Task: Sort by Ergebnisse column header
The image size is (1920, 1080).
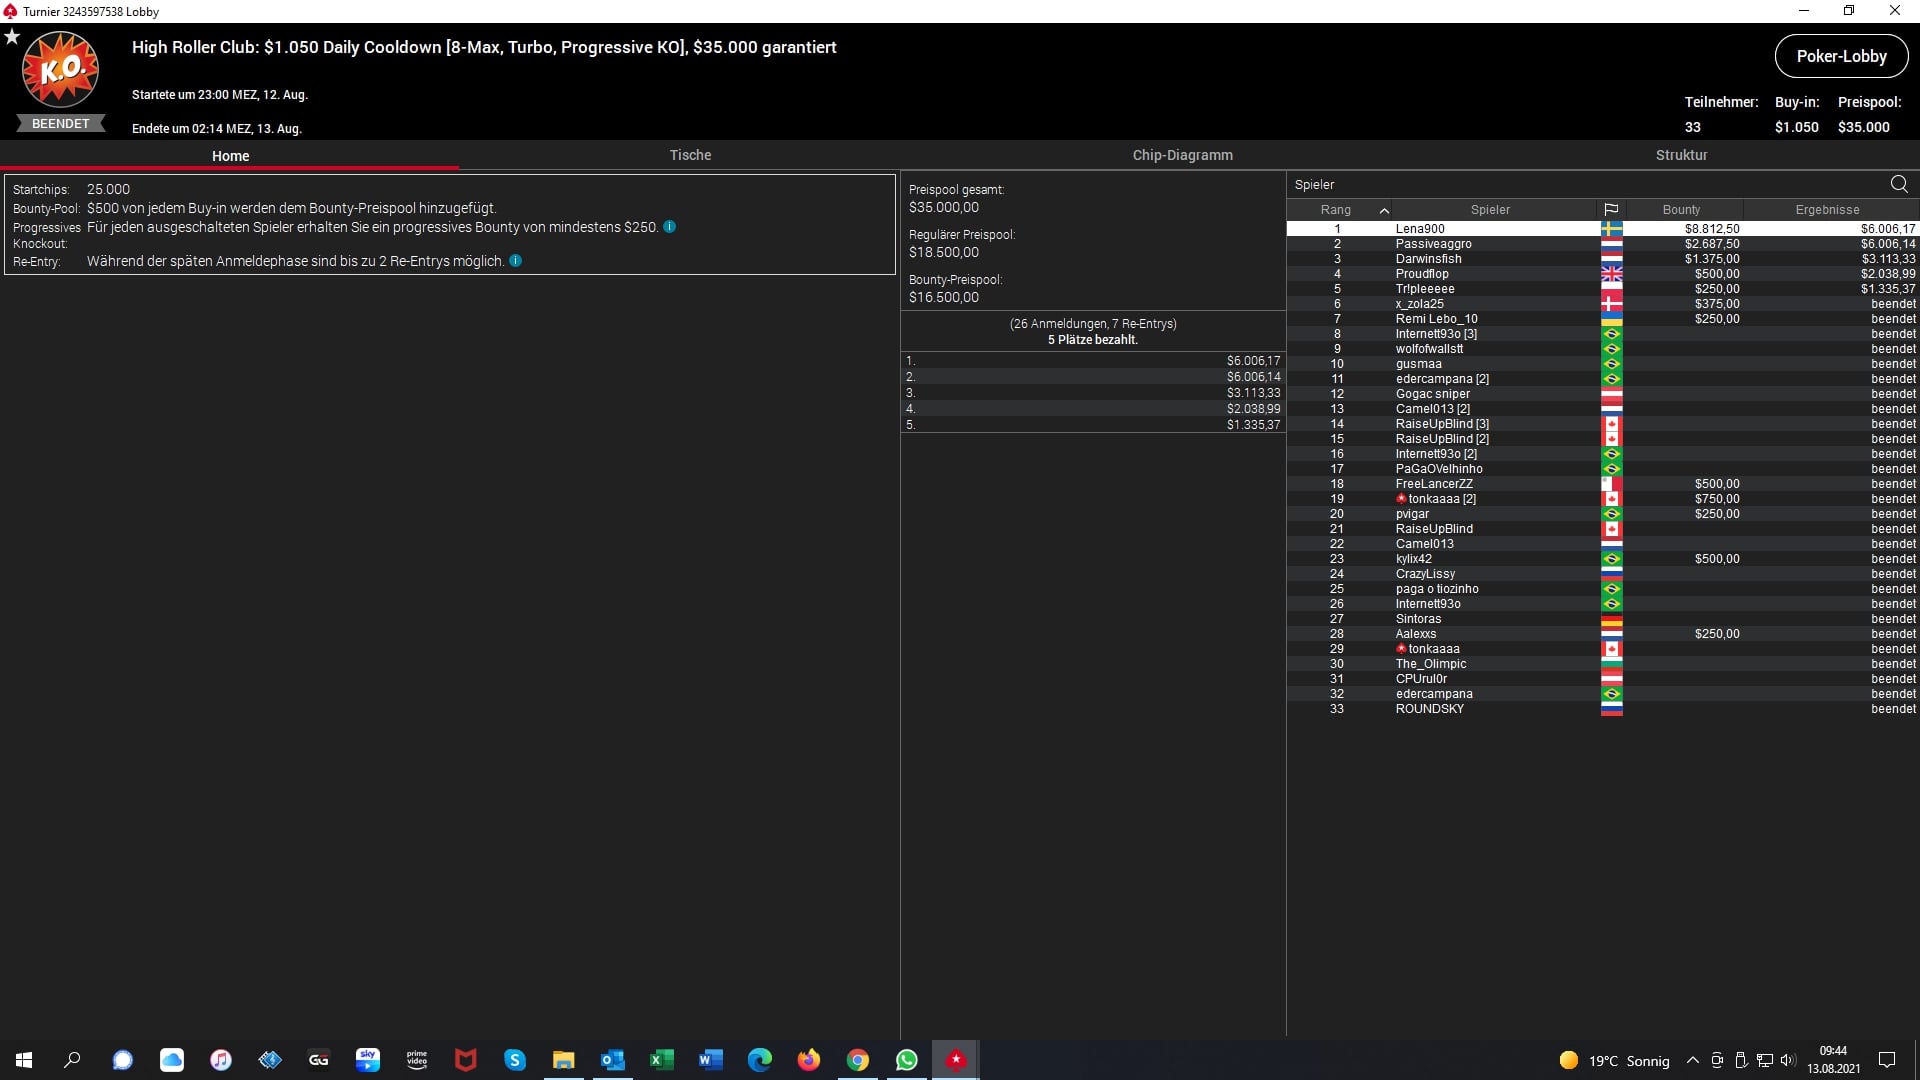Action: [x=1827, y=210]
